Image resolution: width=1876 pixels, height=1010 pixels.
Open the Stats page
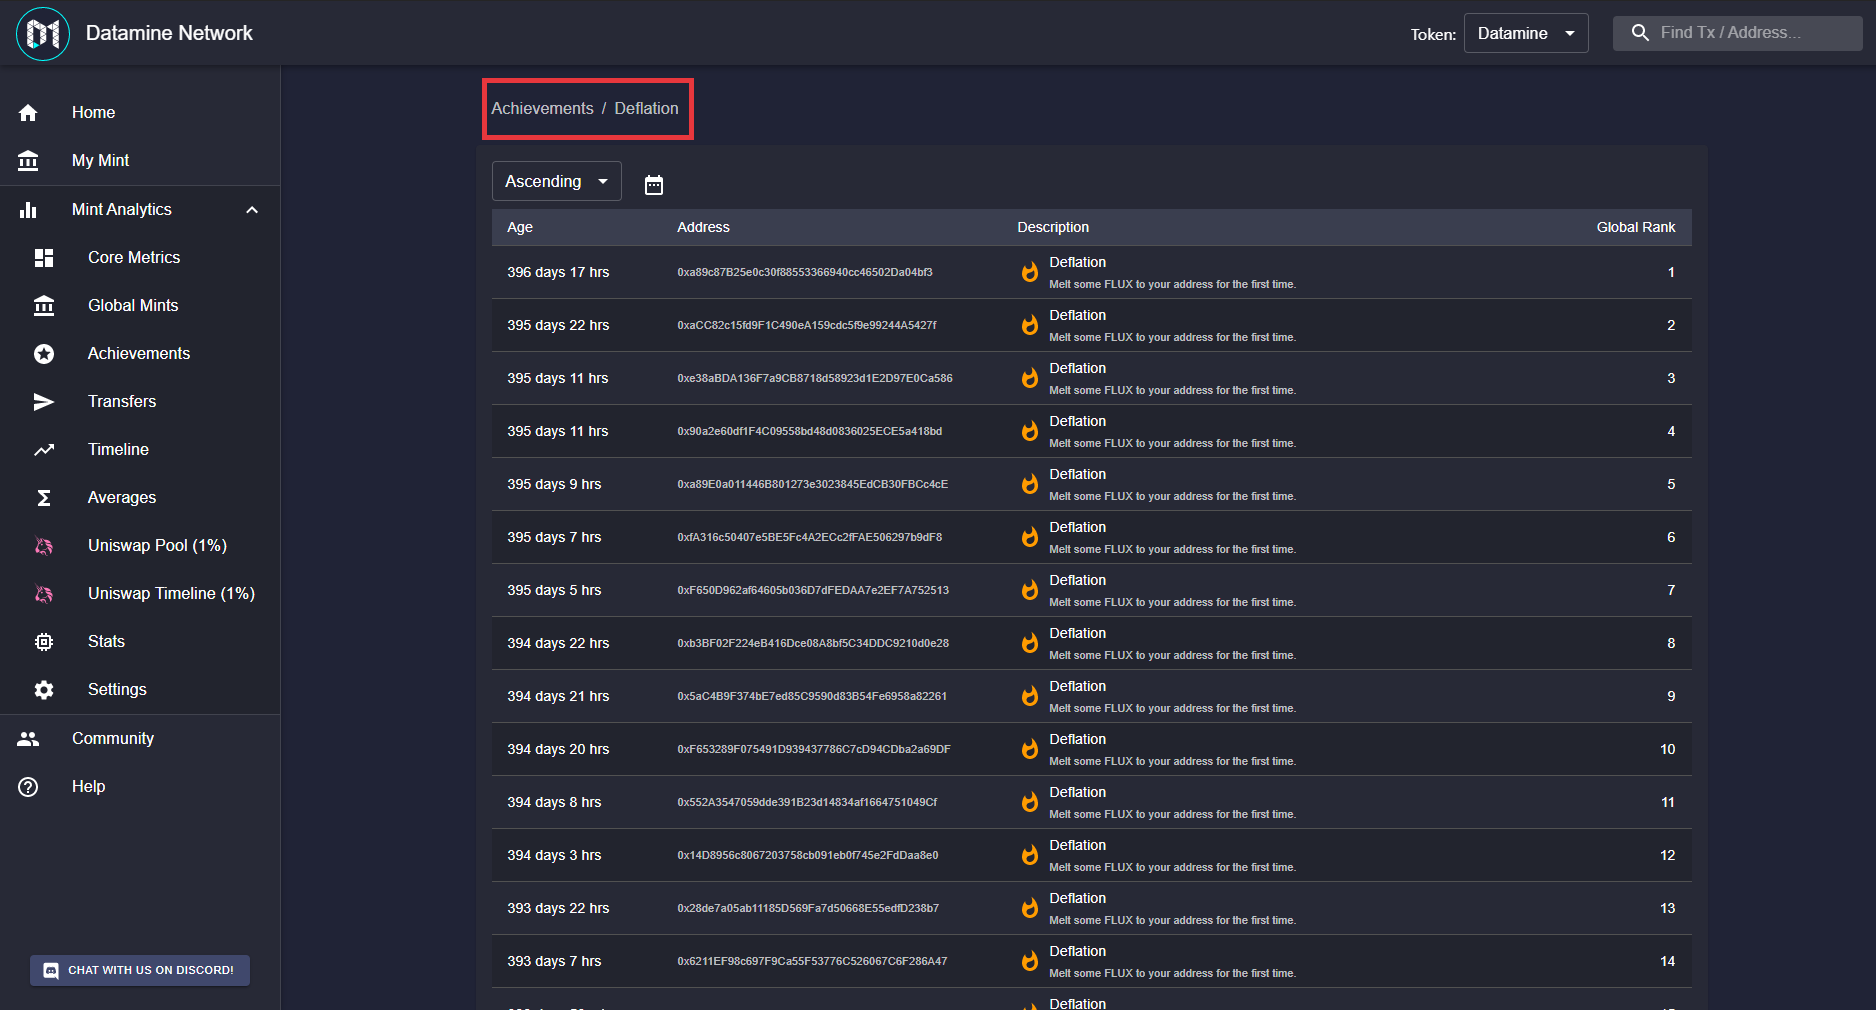point(140,642)
